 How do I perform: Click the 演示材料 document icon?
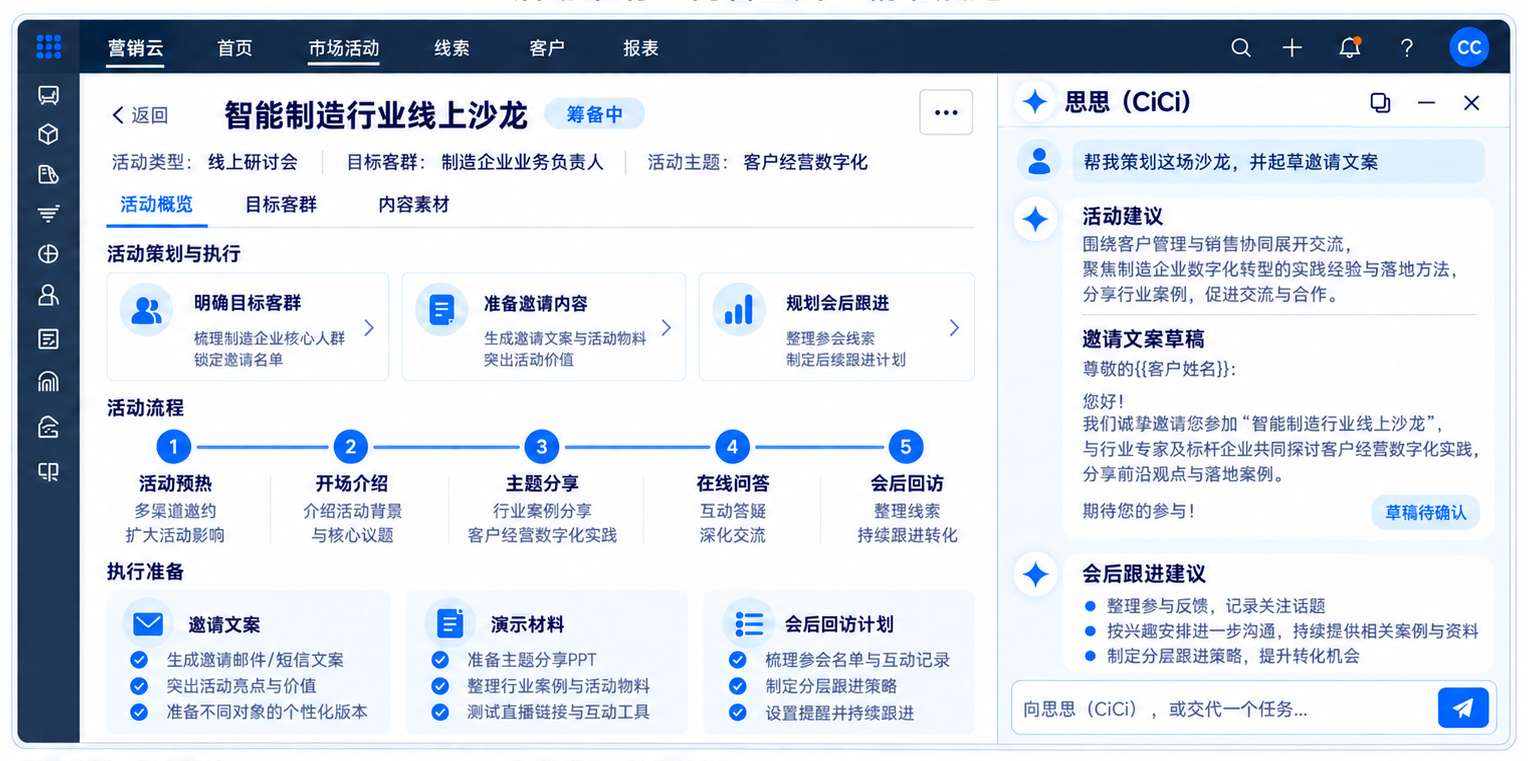coord(450,624)
